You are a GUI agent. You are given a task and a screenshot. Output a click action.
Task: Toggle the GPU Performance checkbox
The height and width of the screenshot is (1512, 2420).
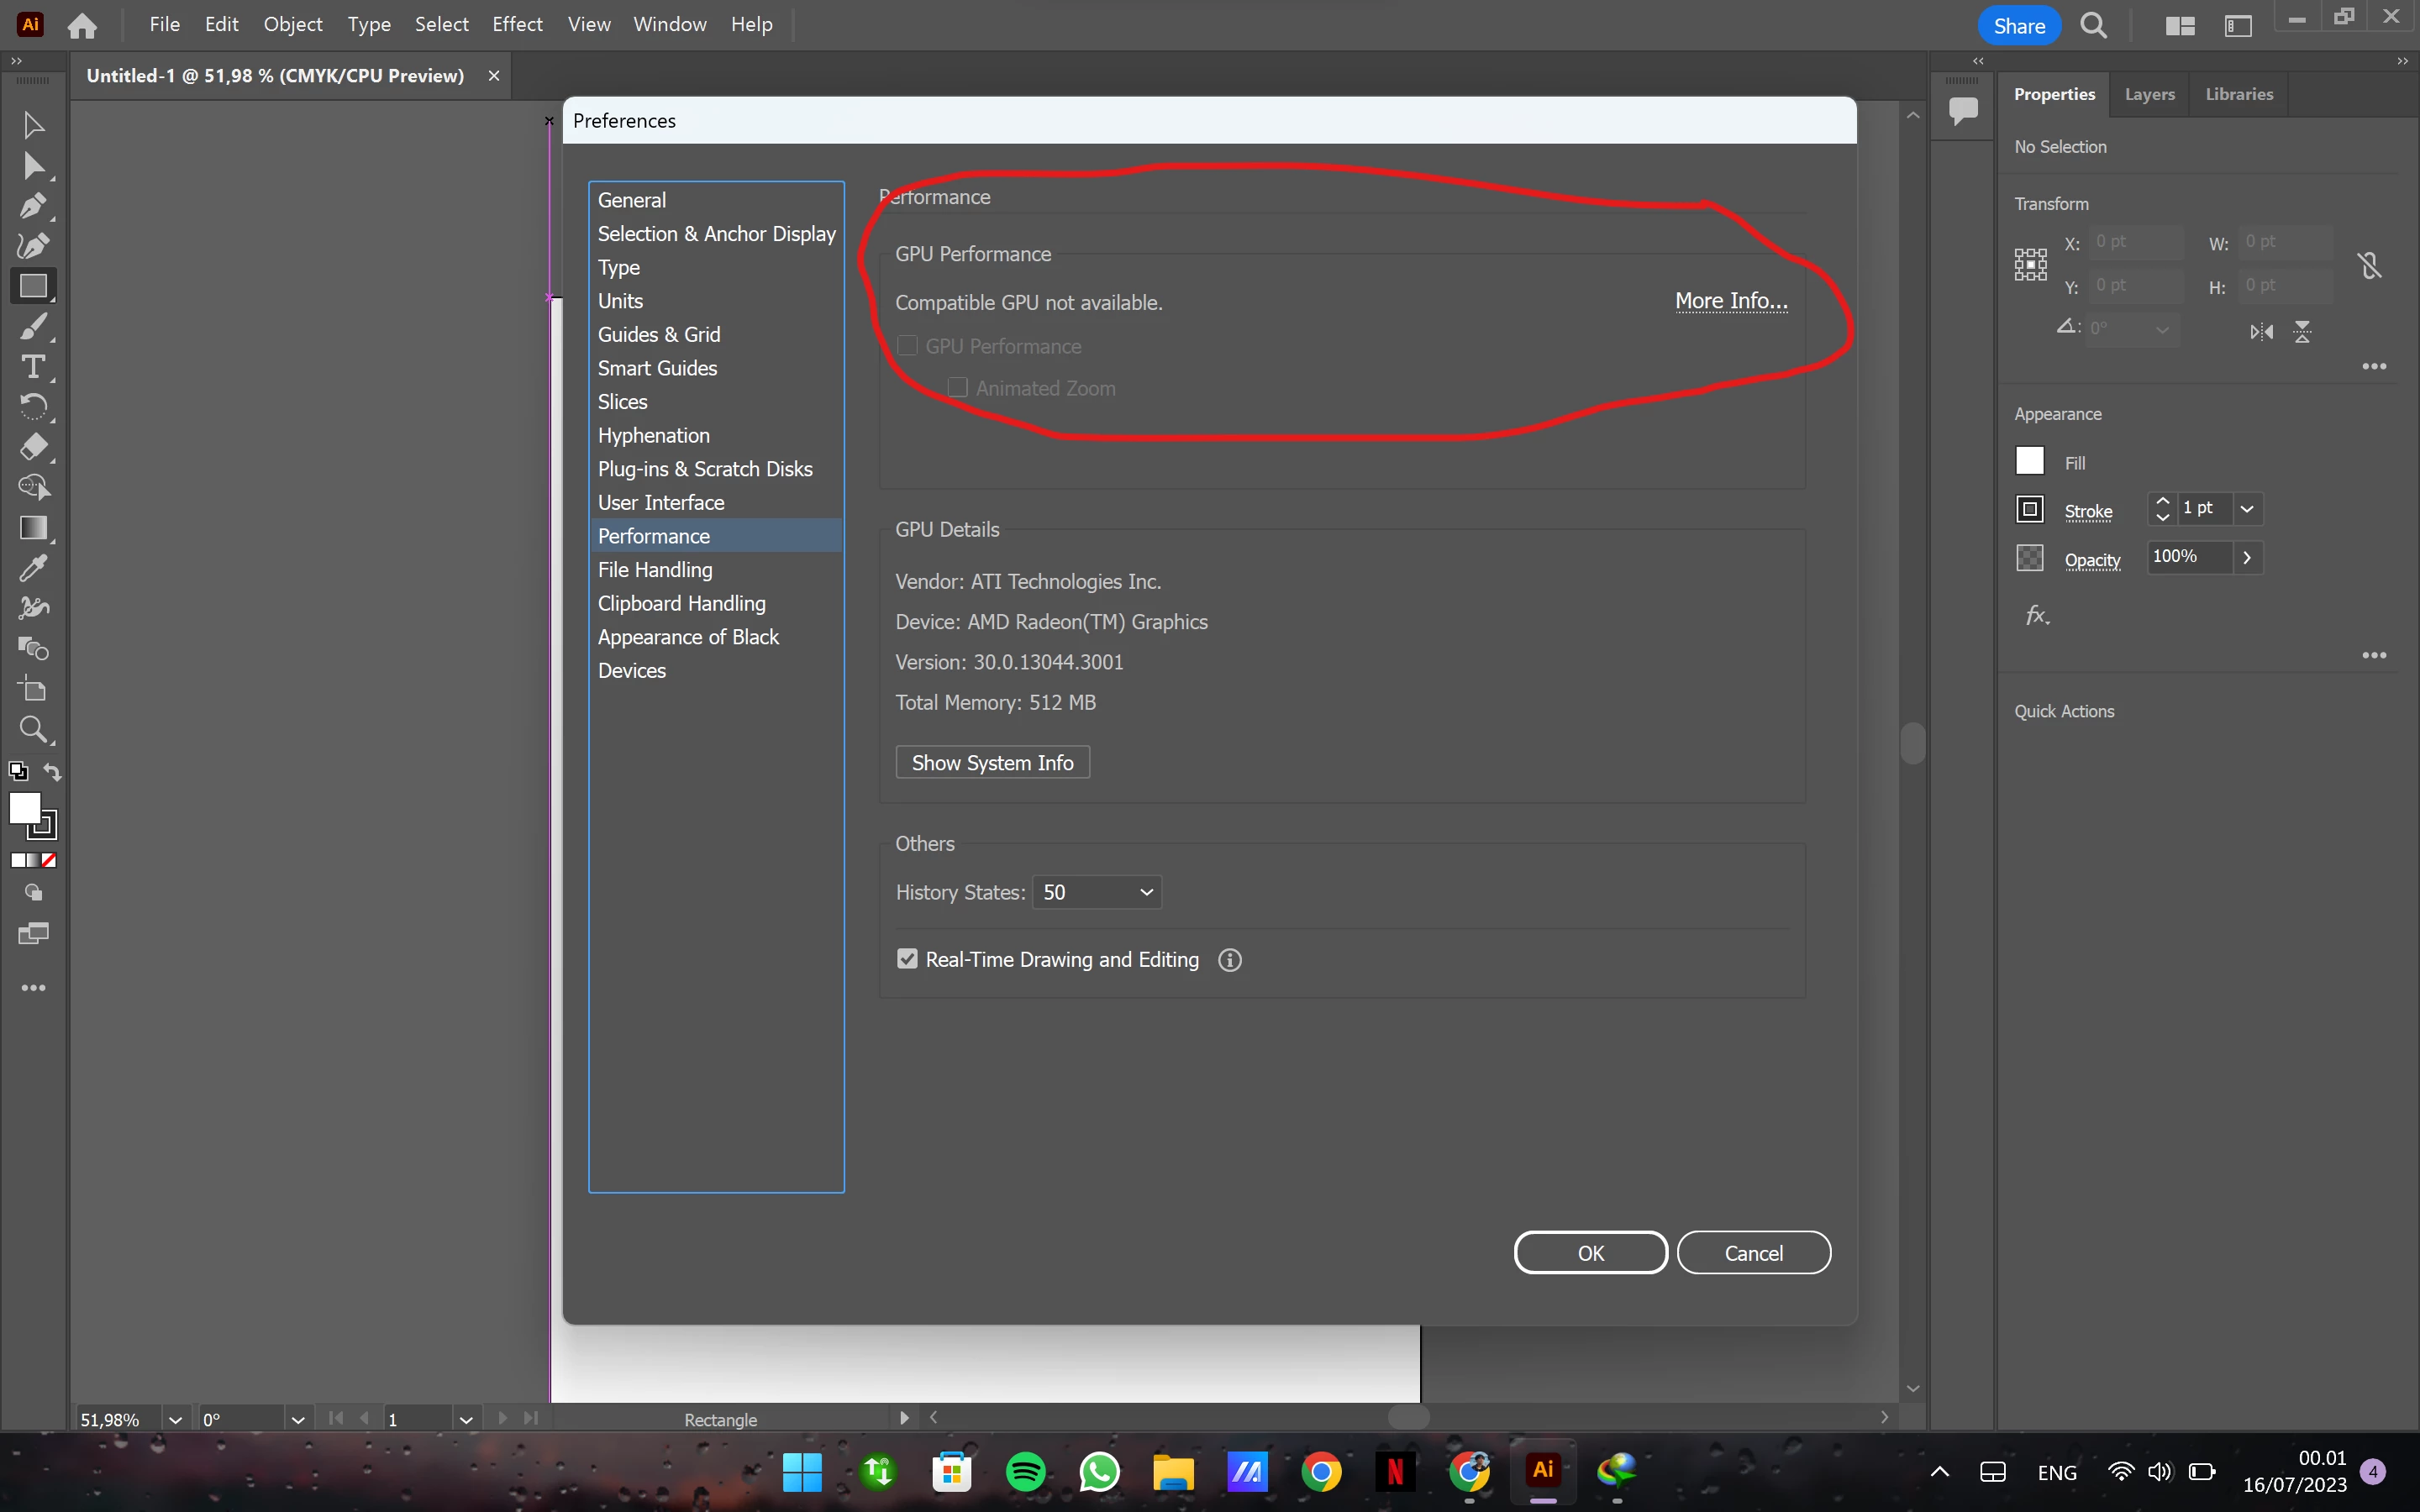(x=907, y=346)
